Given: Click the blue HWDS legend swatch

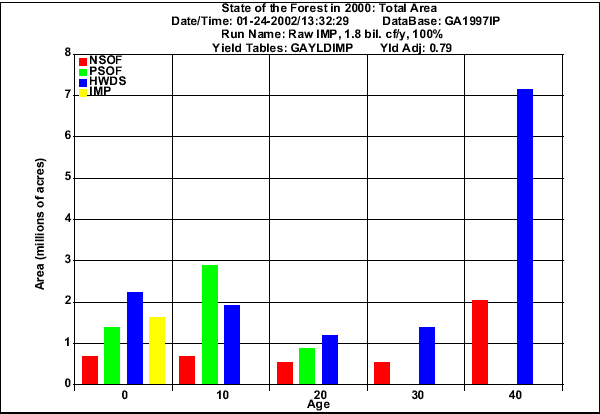Looking at the screenshot, I should click(83, 81).
